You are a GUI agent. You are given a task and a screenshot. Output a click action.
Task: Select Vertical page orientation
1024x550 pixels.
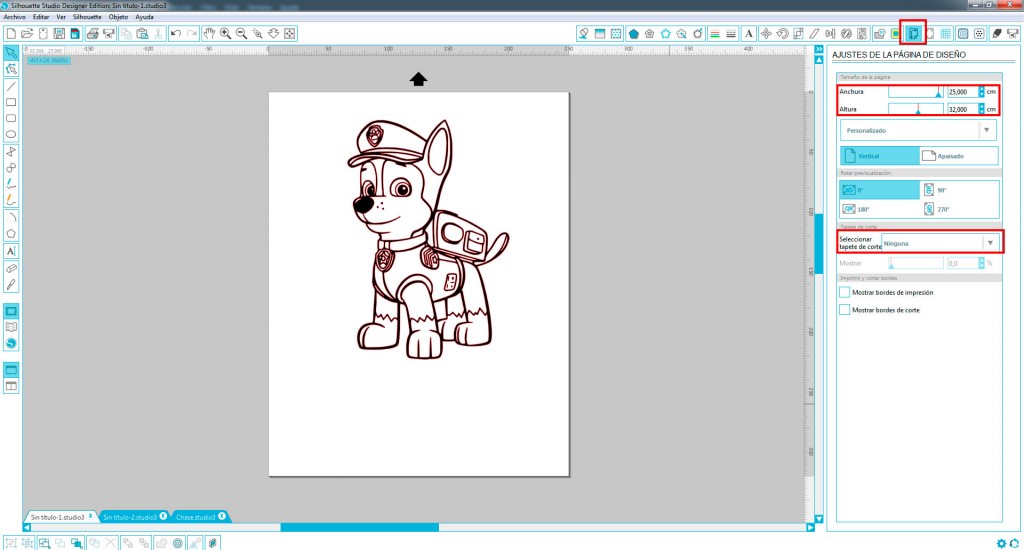point(879,156)
